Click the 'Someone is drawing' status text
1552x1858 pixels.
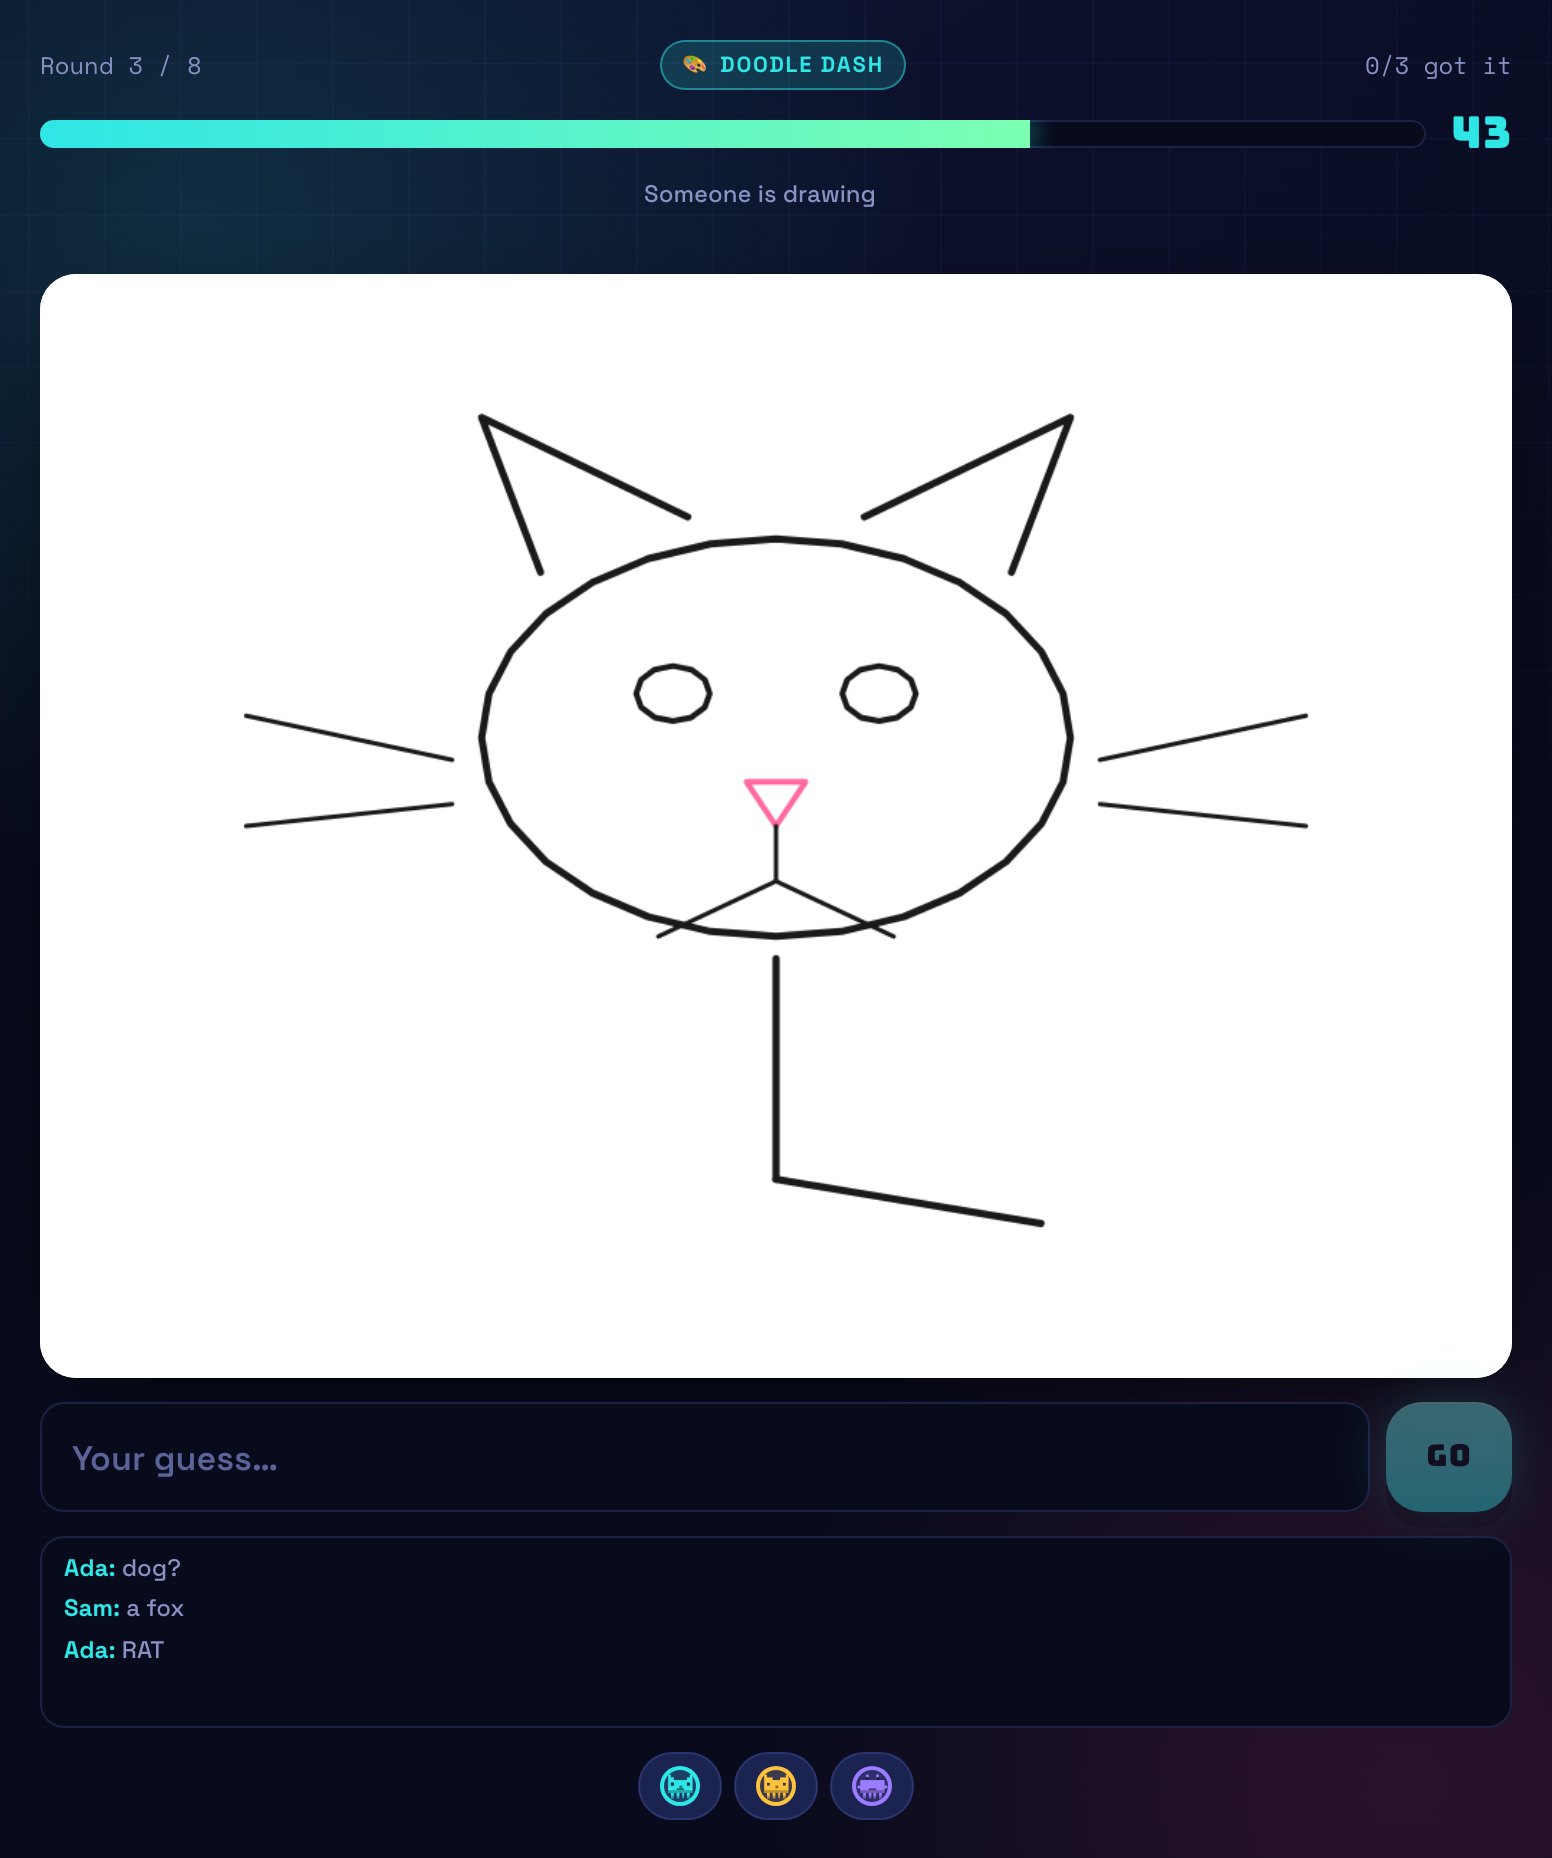point(759,194)
